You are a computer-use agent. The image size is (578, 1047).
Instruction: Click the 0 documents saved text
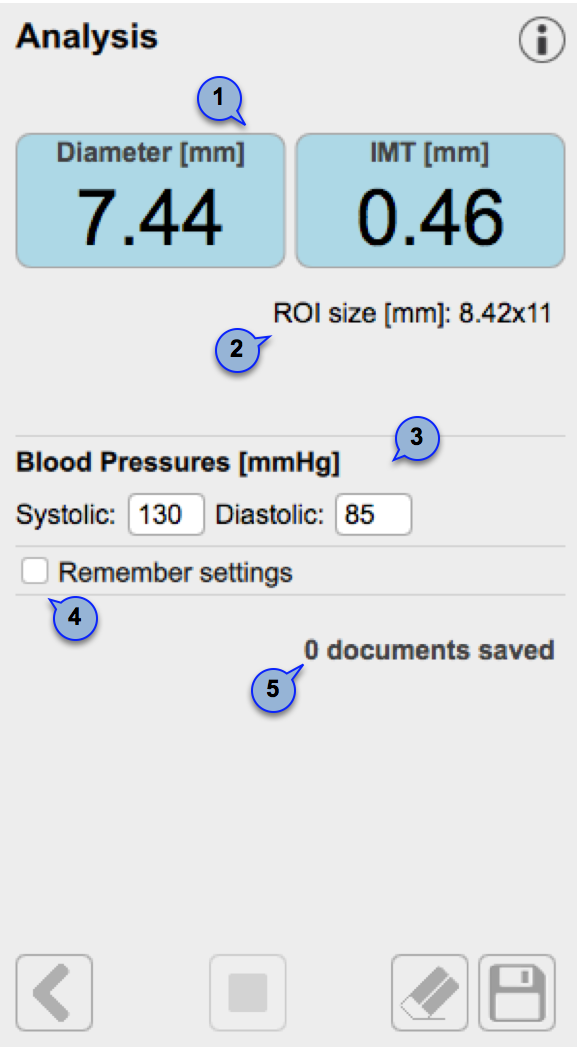(430, 650)
